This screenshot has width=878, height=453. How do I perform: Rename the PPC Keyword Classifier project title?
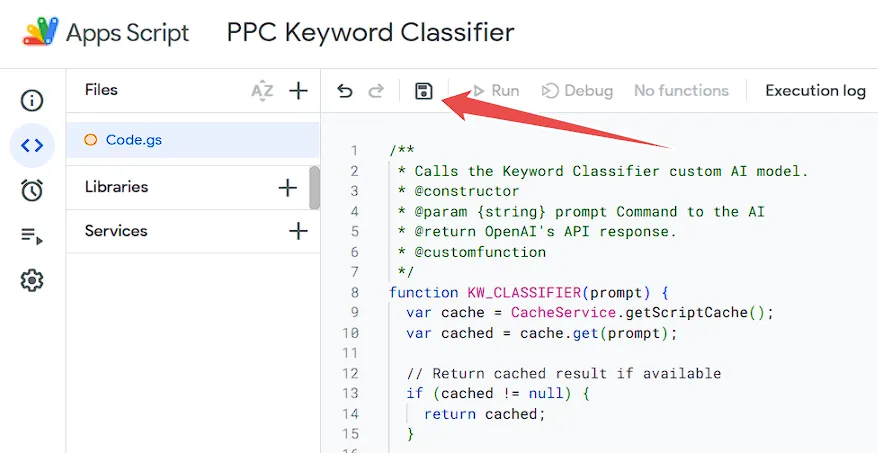[x=370, y=32]
